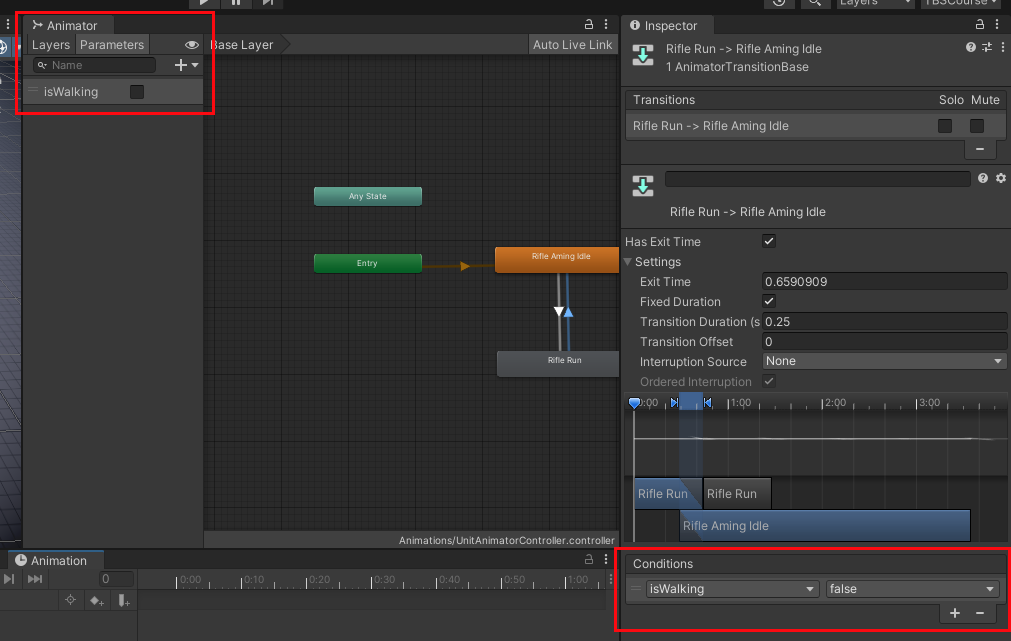Click the search icon in the top toolbar
The height and width of the screenshot is (641, 1011).
click(815, 4)
